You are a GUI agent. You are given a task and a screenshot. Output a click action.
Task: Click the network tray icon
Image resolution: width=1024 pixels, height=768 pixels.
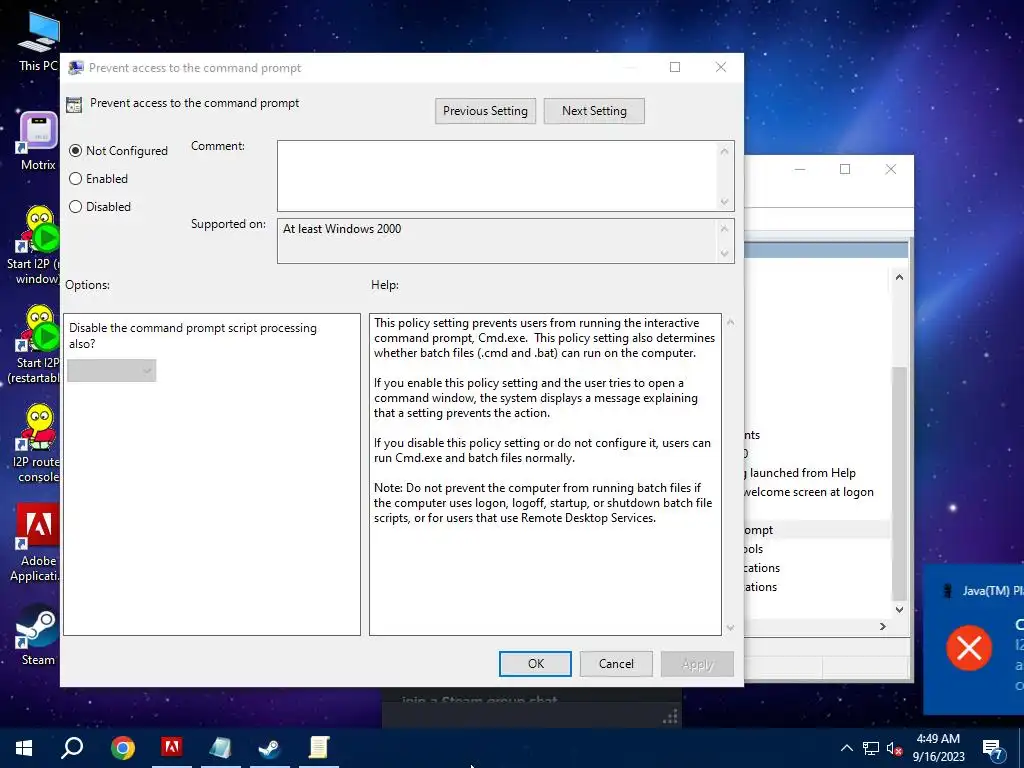pos(871,748)
